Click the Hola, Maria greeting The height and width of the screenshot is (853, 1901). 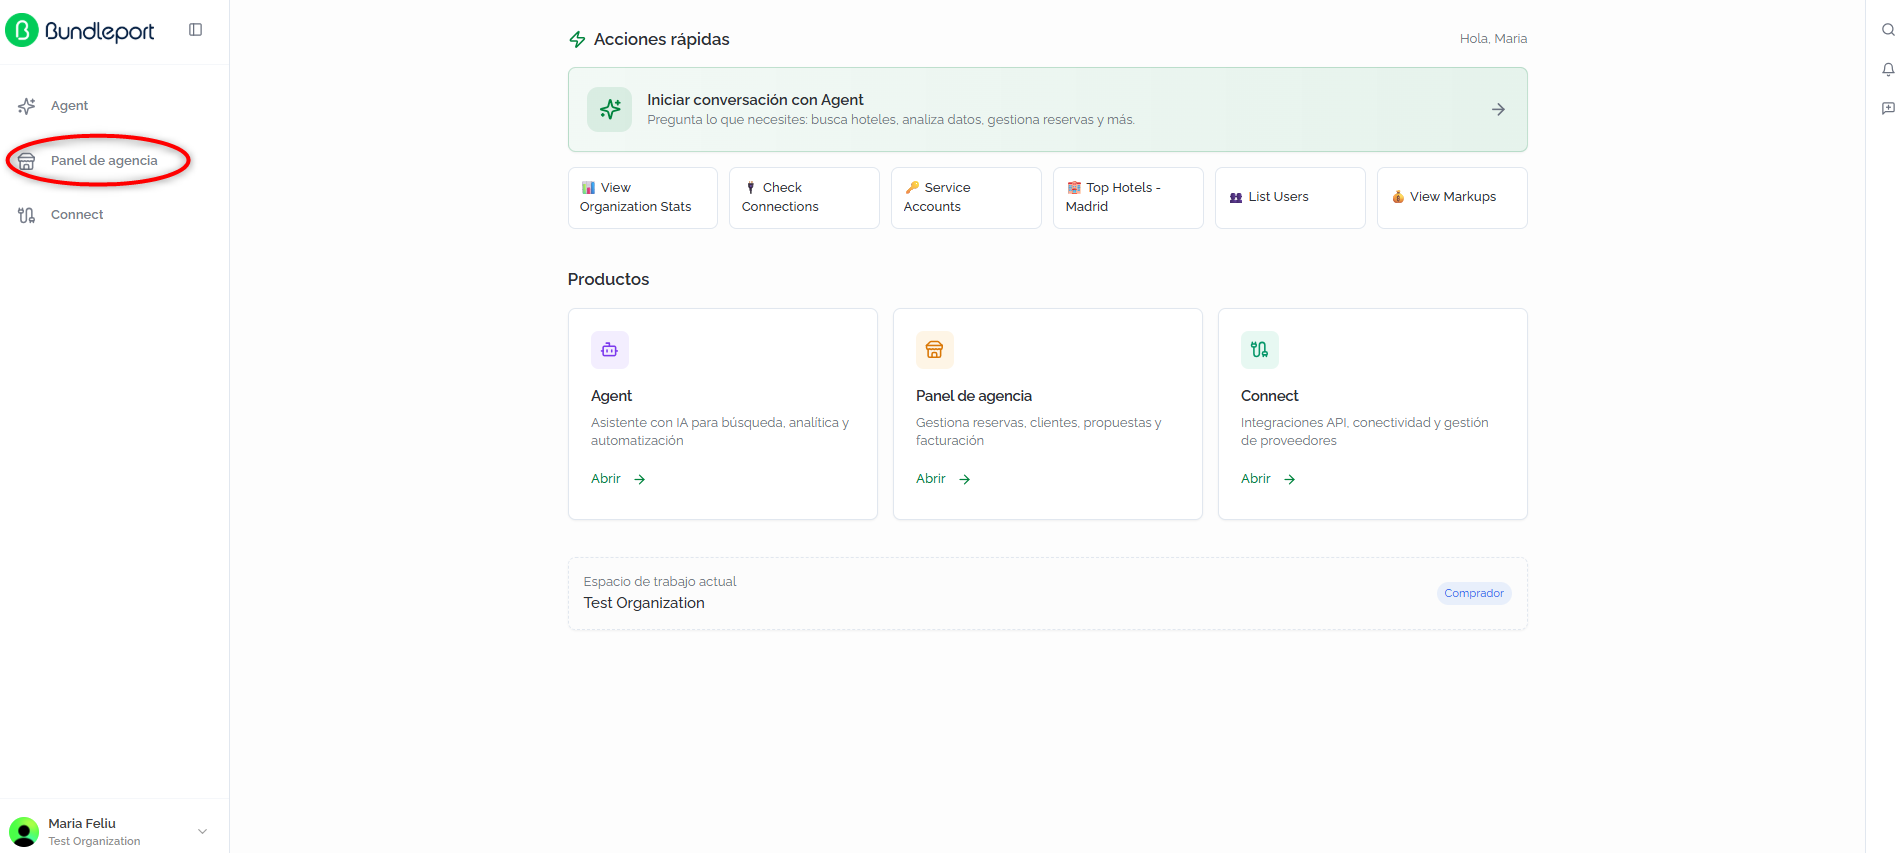1493,39
